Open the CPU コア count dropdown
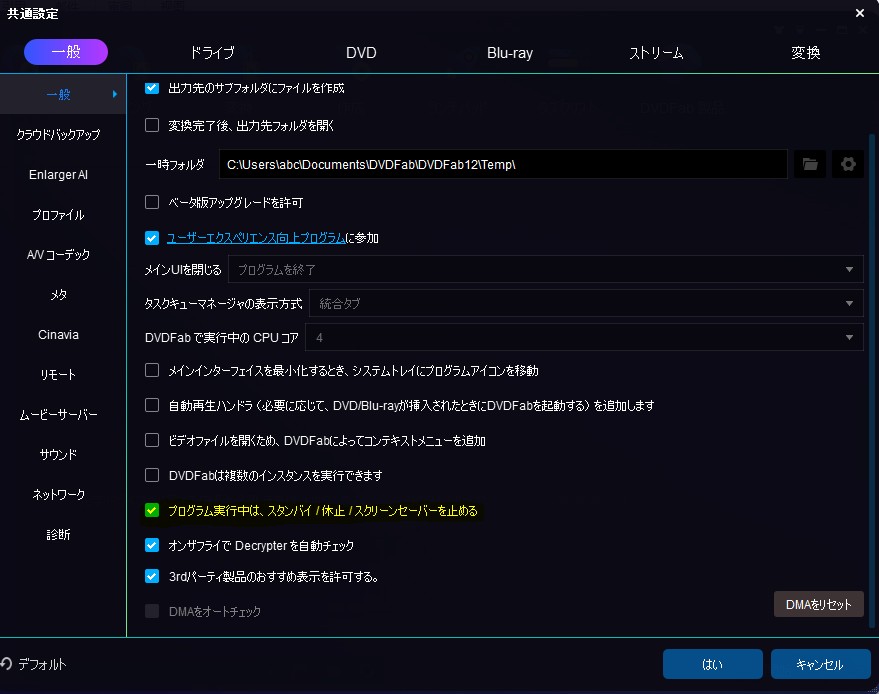 [x=584, y=337]
